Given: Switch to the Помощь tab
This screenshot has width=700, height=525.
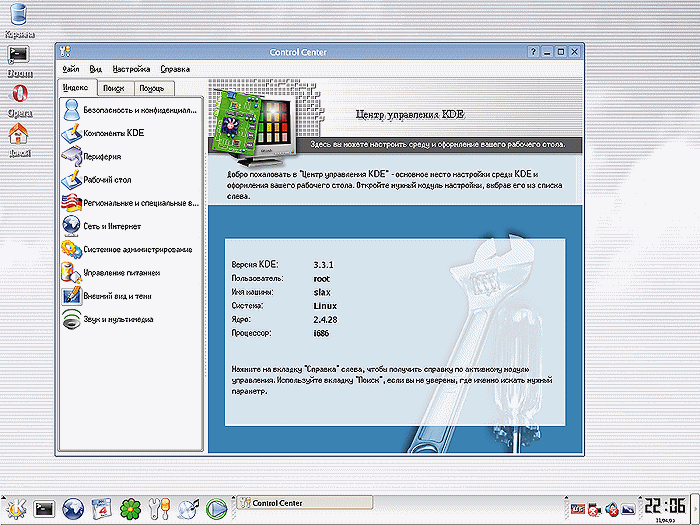Looking at the screenshot, I should click(153, 88).
